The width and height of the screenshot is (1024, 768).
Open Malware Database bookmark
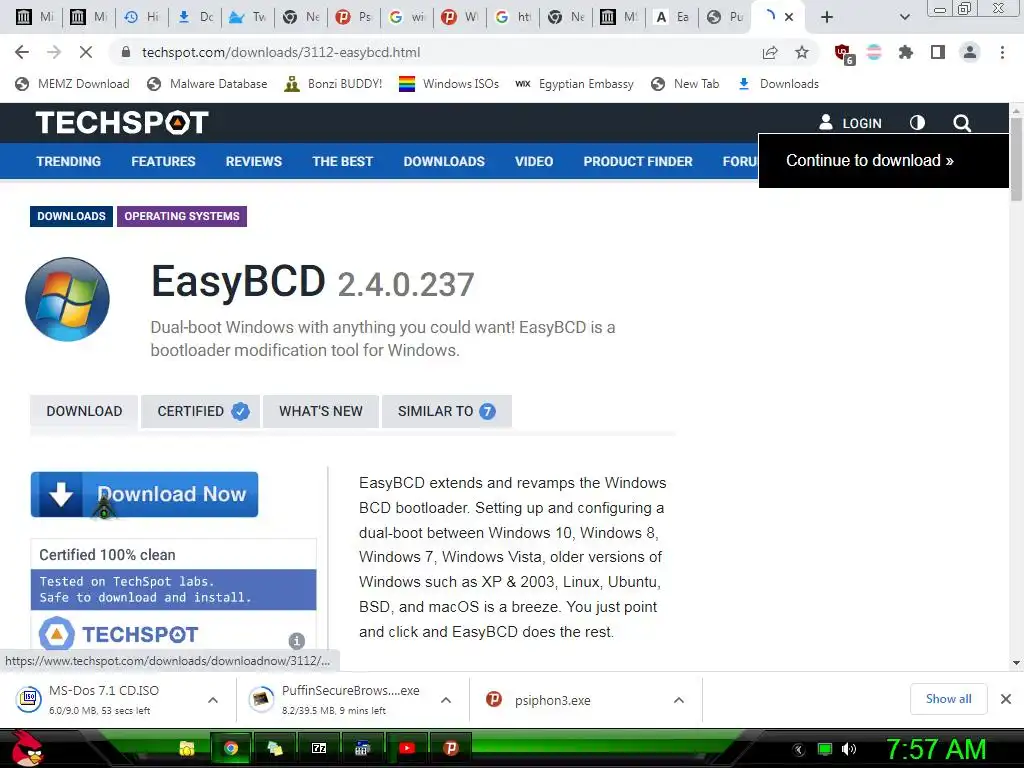(207, 84)
